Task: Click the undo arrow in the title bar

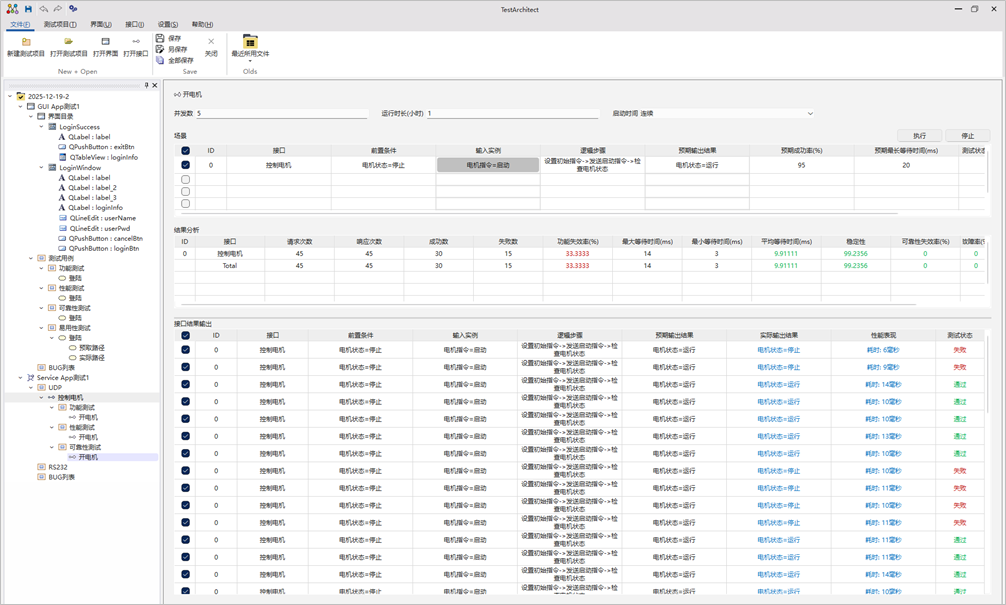Action: [x=43, y=9]
